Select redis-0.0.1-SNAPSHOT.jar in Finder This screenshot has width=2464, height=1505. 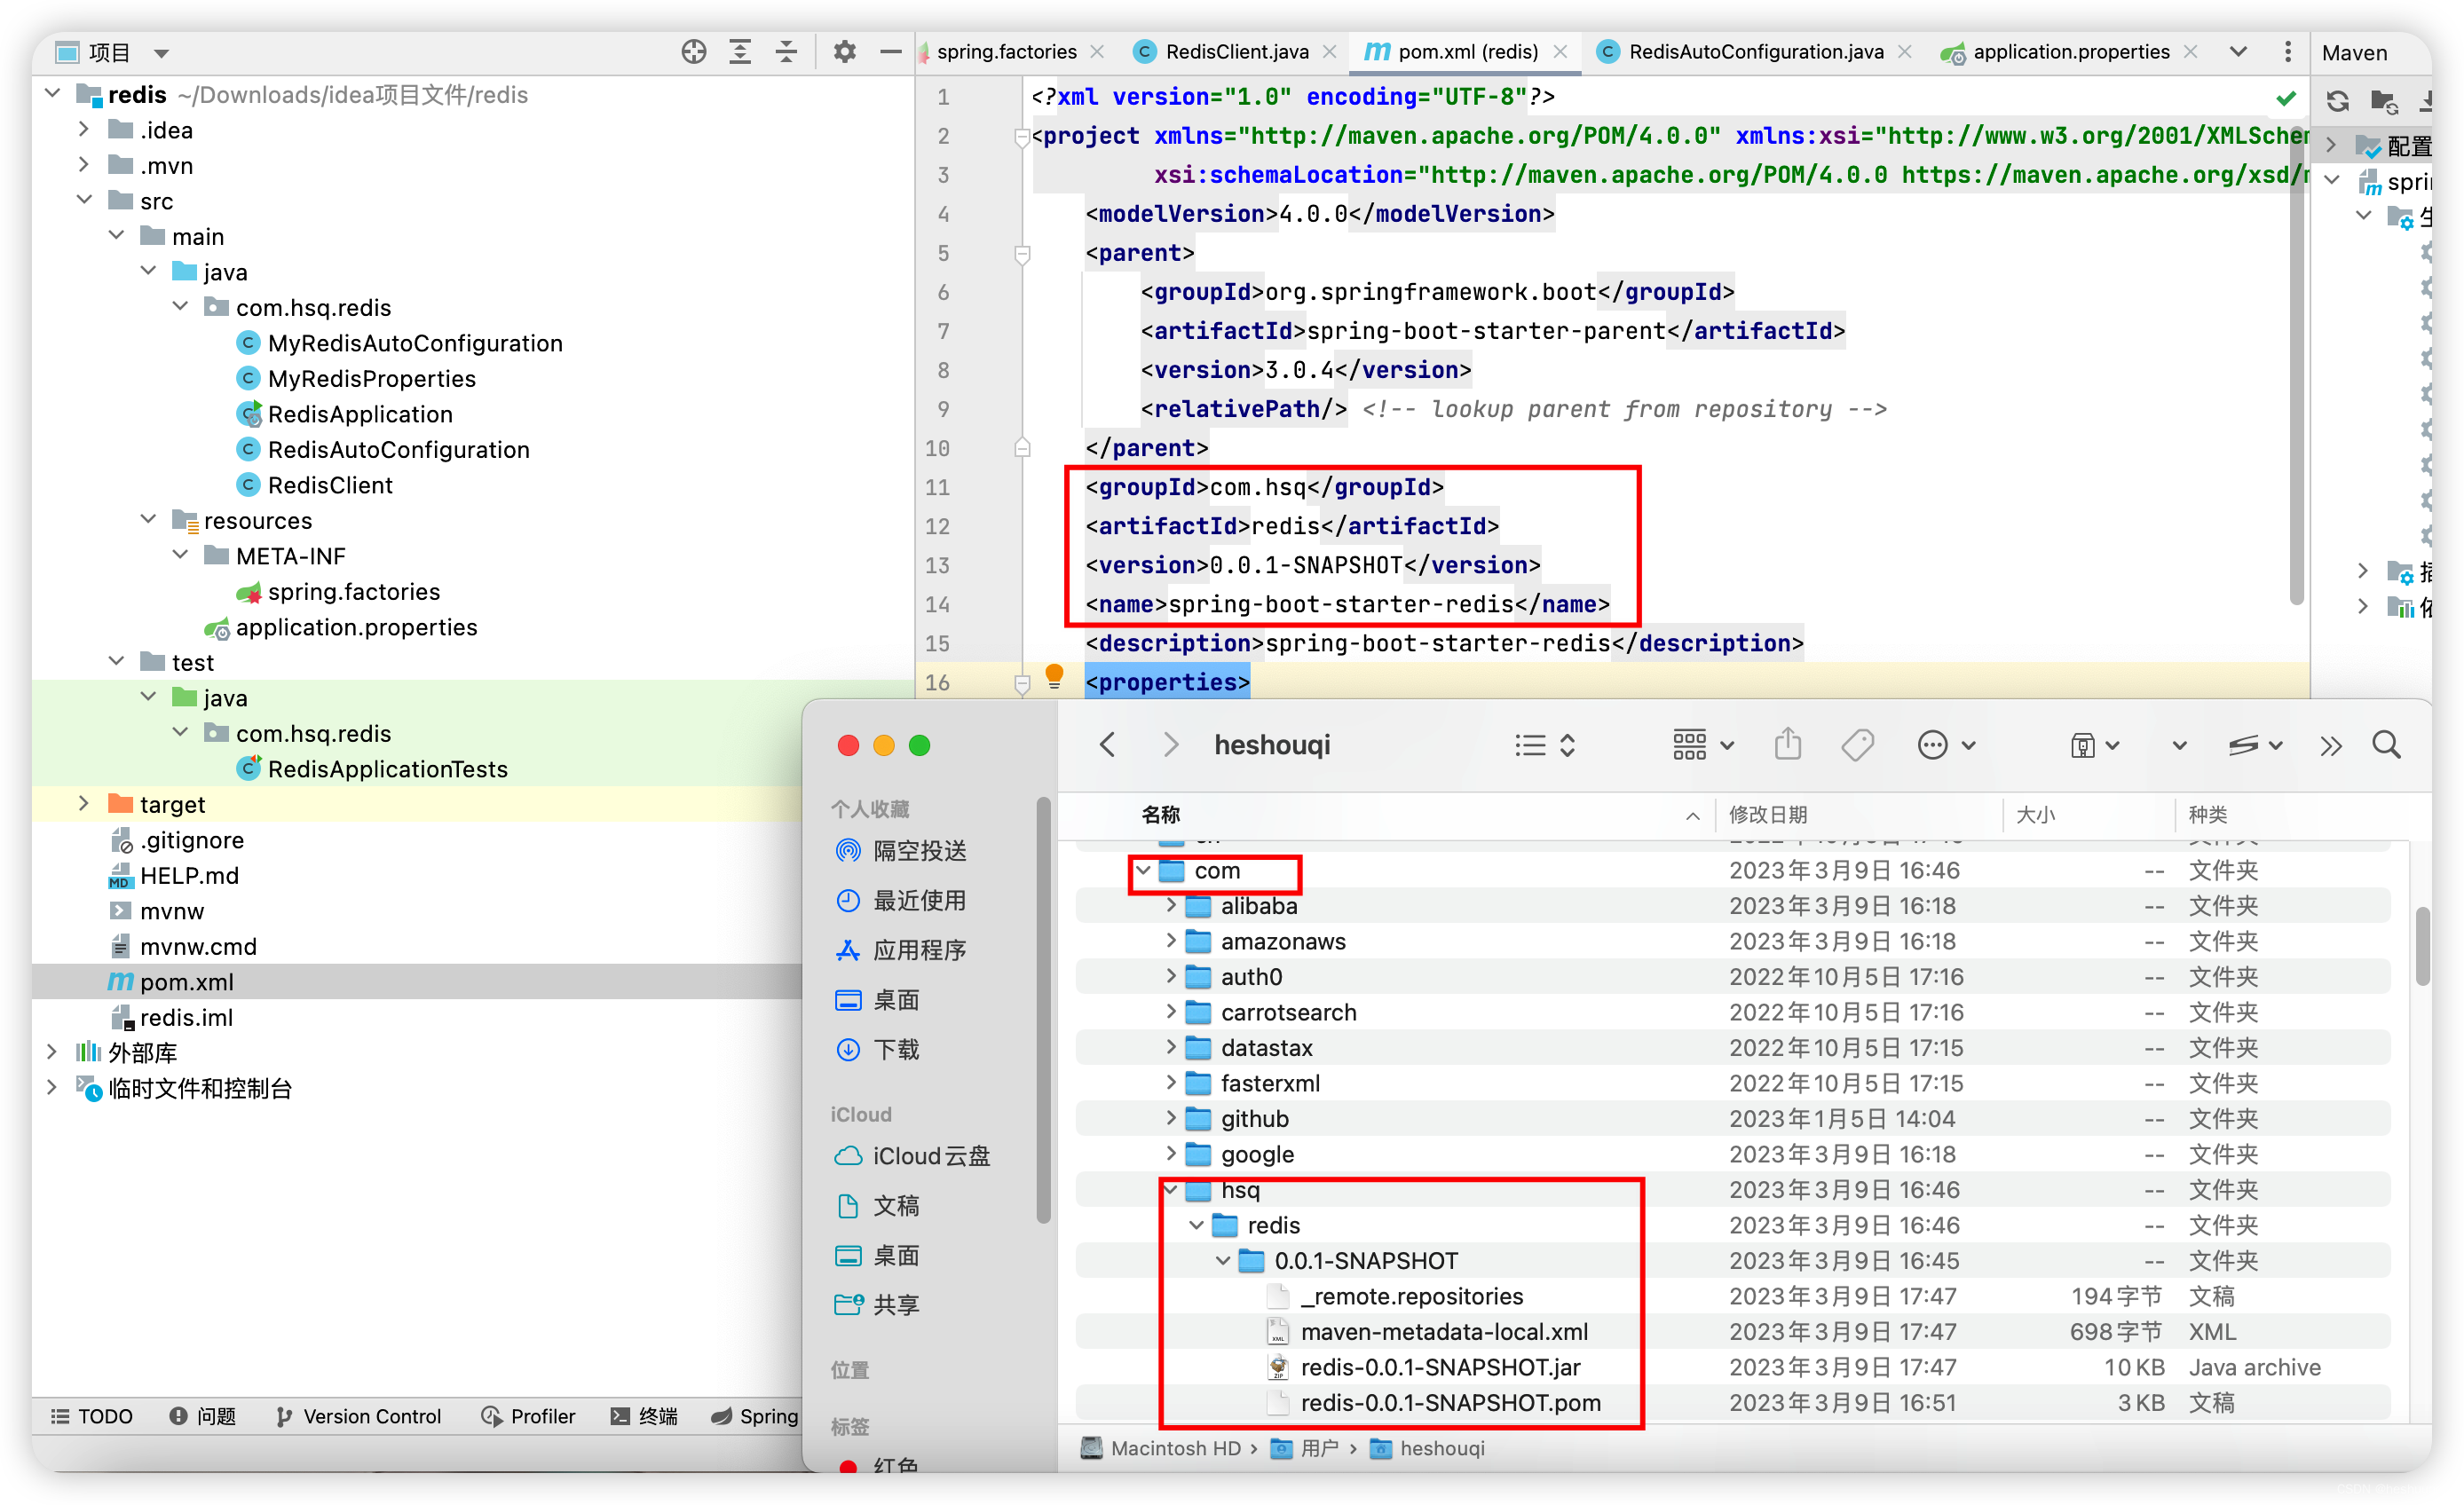[1439, 1367]
